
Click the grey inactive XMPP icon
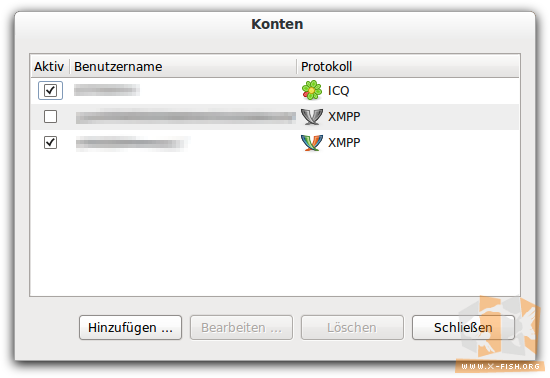tap(311, 117)
